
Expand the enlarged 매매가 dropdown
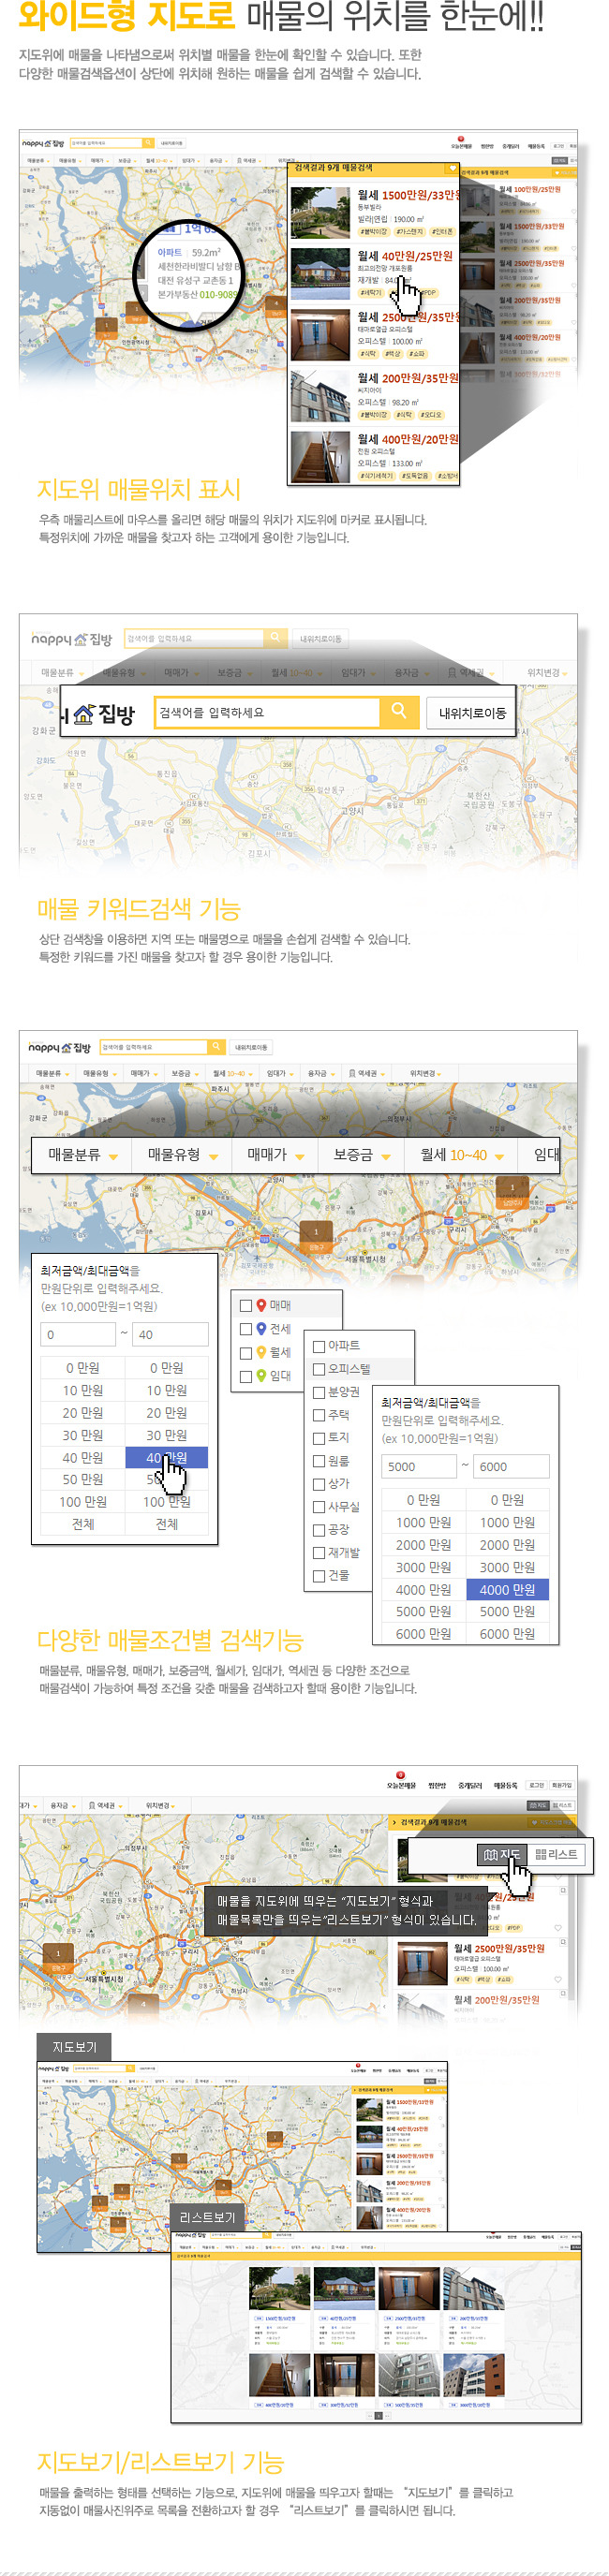(275, 1154)
